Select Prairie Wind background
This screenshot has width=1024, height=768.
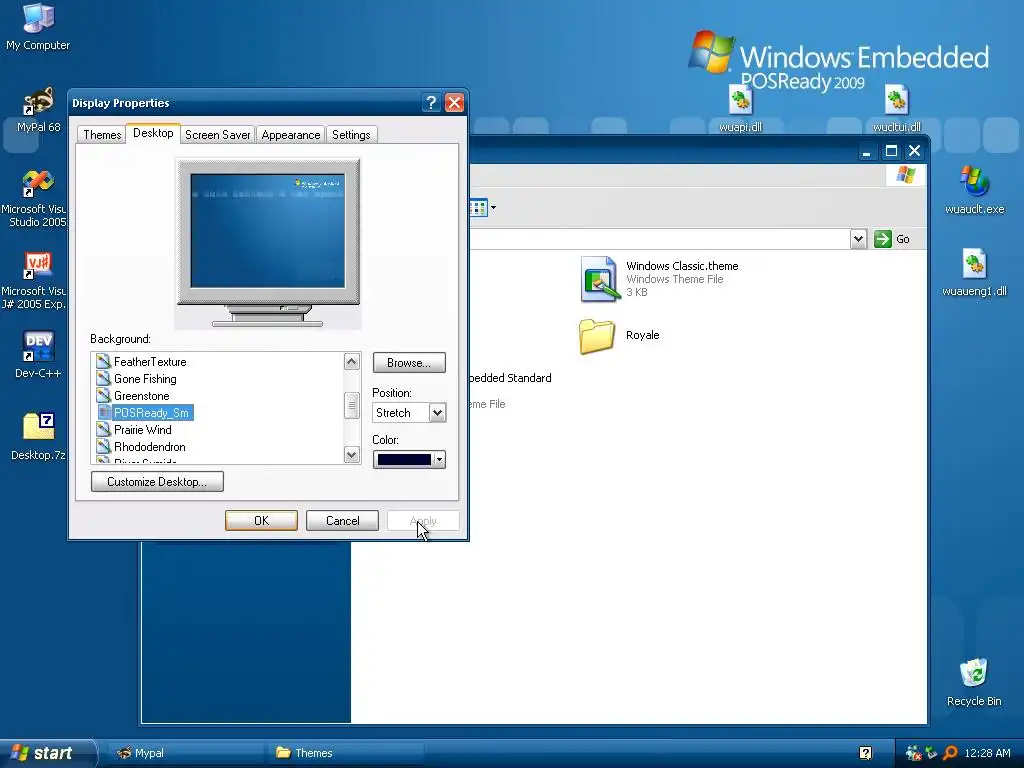[143, 430]
